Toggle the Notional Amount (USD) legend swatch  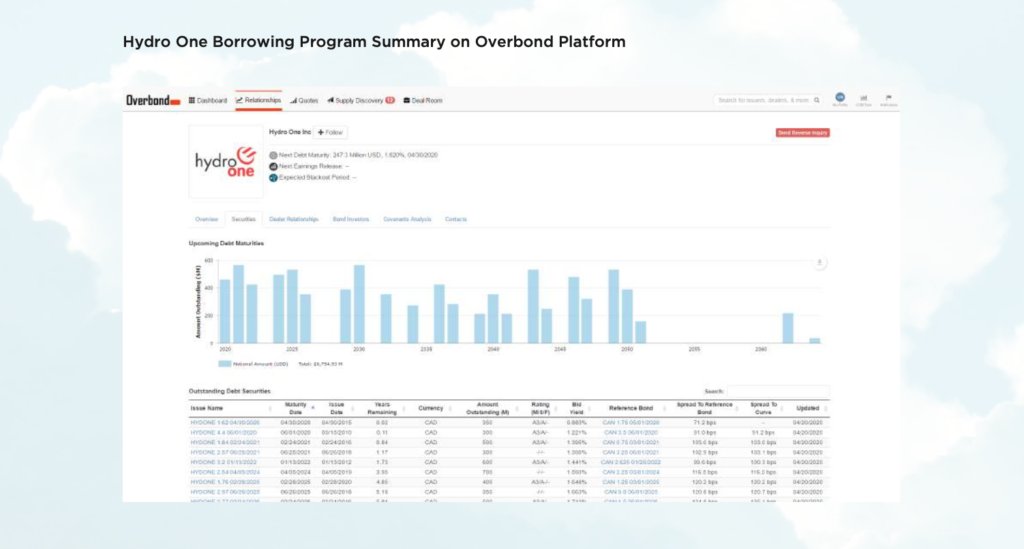click(225, 364)
